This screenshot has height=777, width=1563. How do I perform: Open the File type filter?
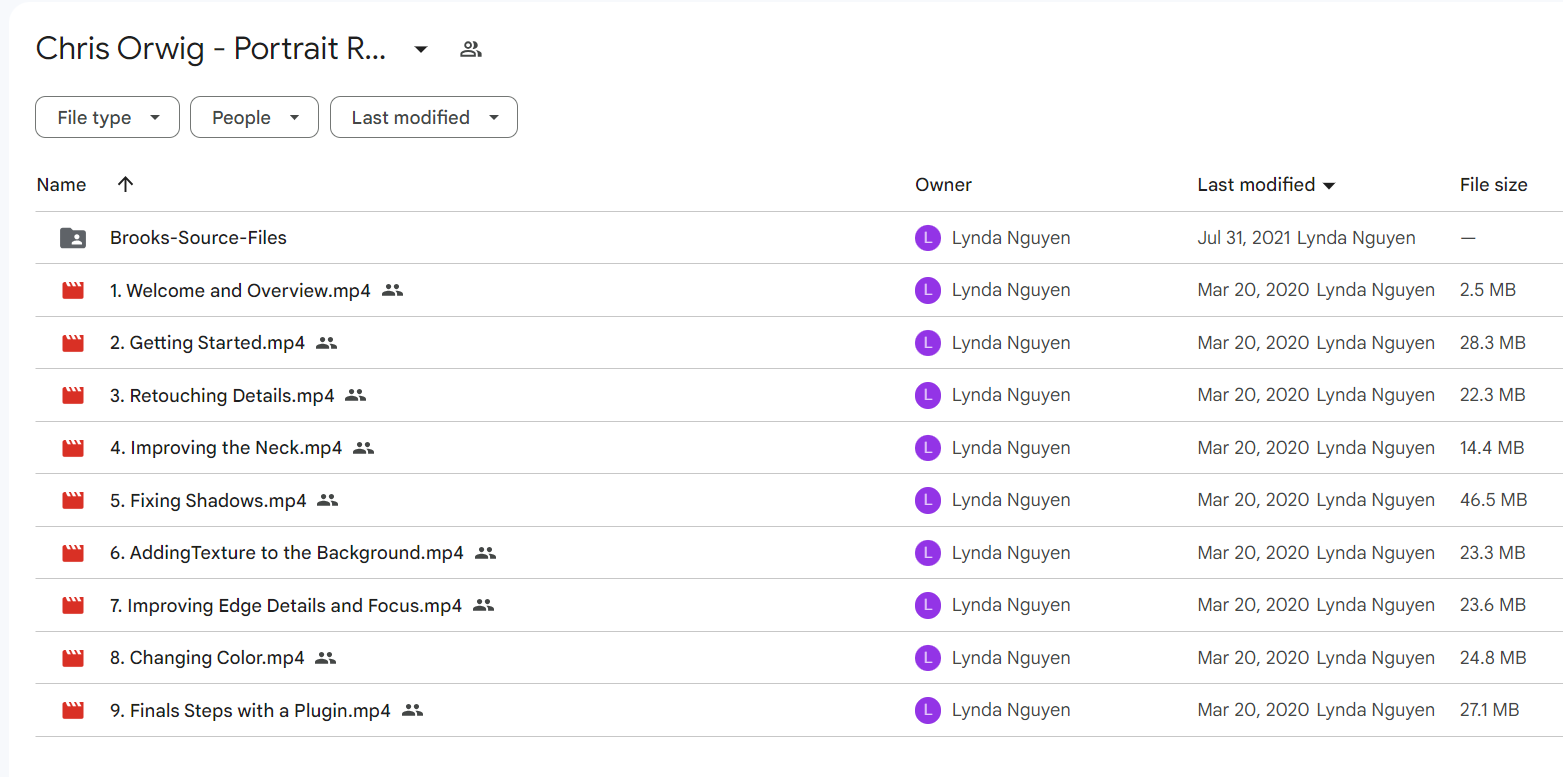point(107,117)
